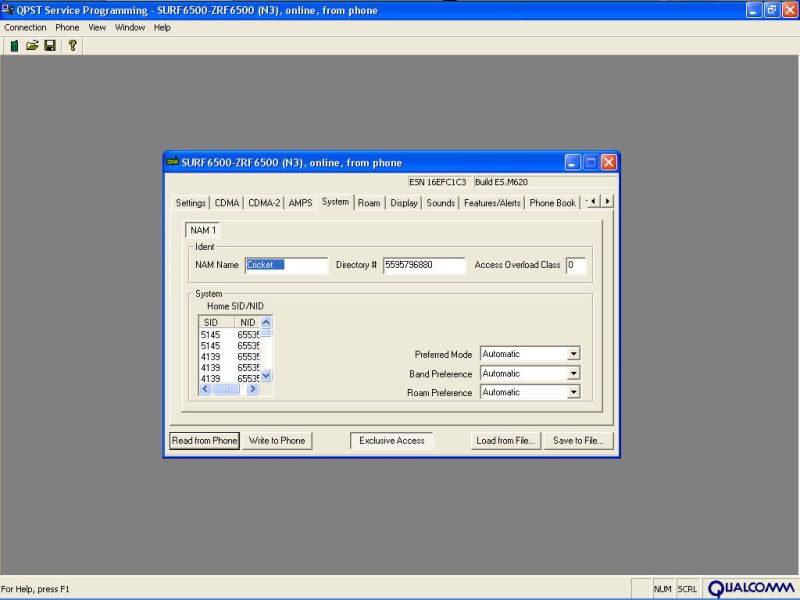The height and width of the screenshot is (600, 800).
Task: Switch to the CDMA-2 tab
Action: tap(264, 203)
